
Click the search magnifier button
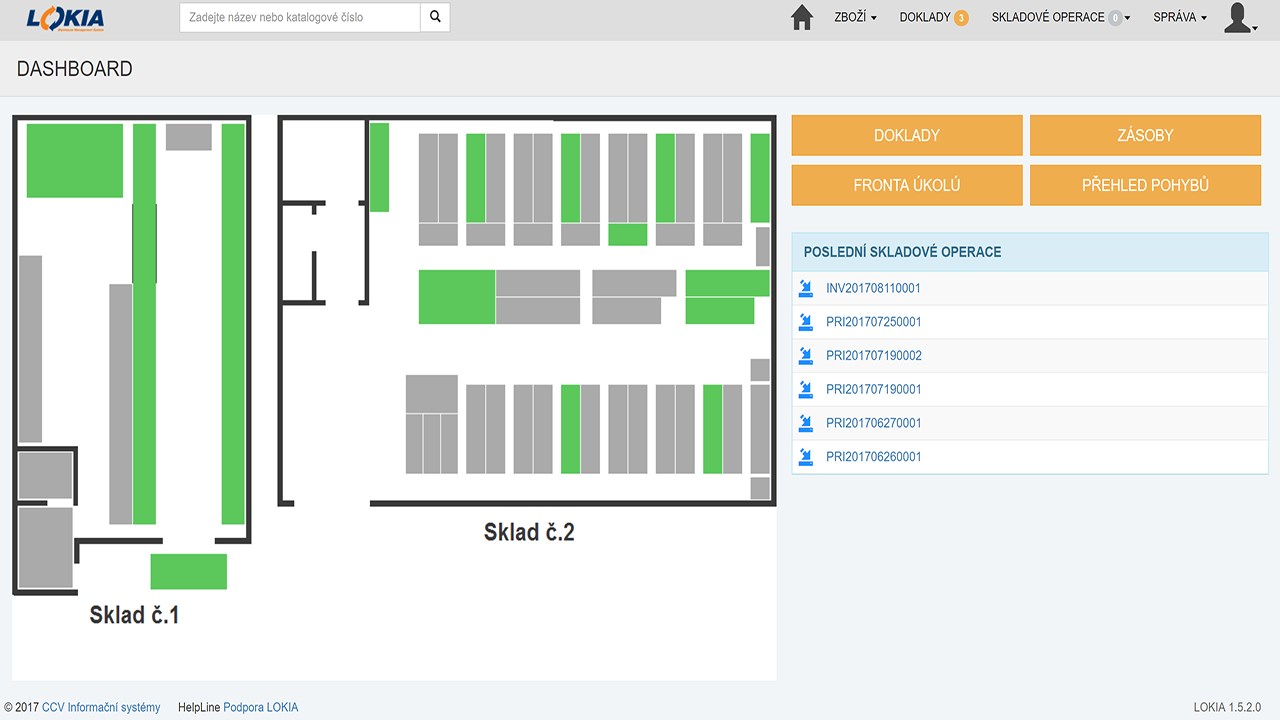(x=435, y=17)
